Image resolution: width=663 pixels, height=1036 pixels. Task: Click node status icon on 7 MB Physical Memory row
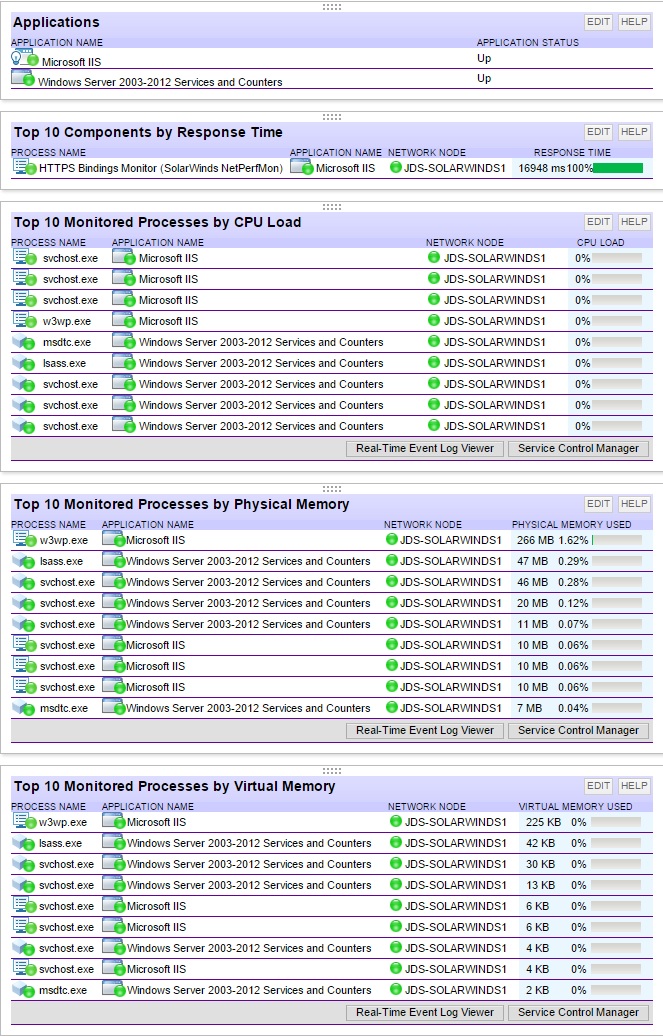[391, 707]
